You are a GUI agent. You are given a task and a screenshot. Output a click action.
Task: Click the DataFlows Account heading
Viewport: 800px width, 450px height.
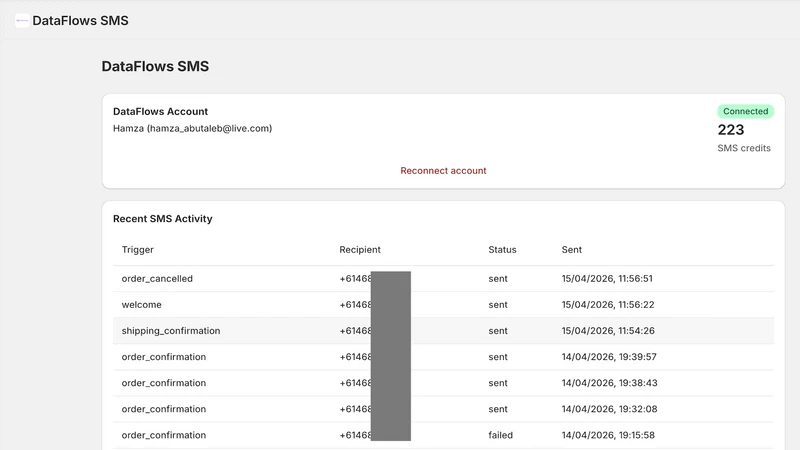(160, 112)
